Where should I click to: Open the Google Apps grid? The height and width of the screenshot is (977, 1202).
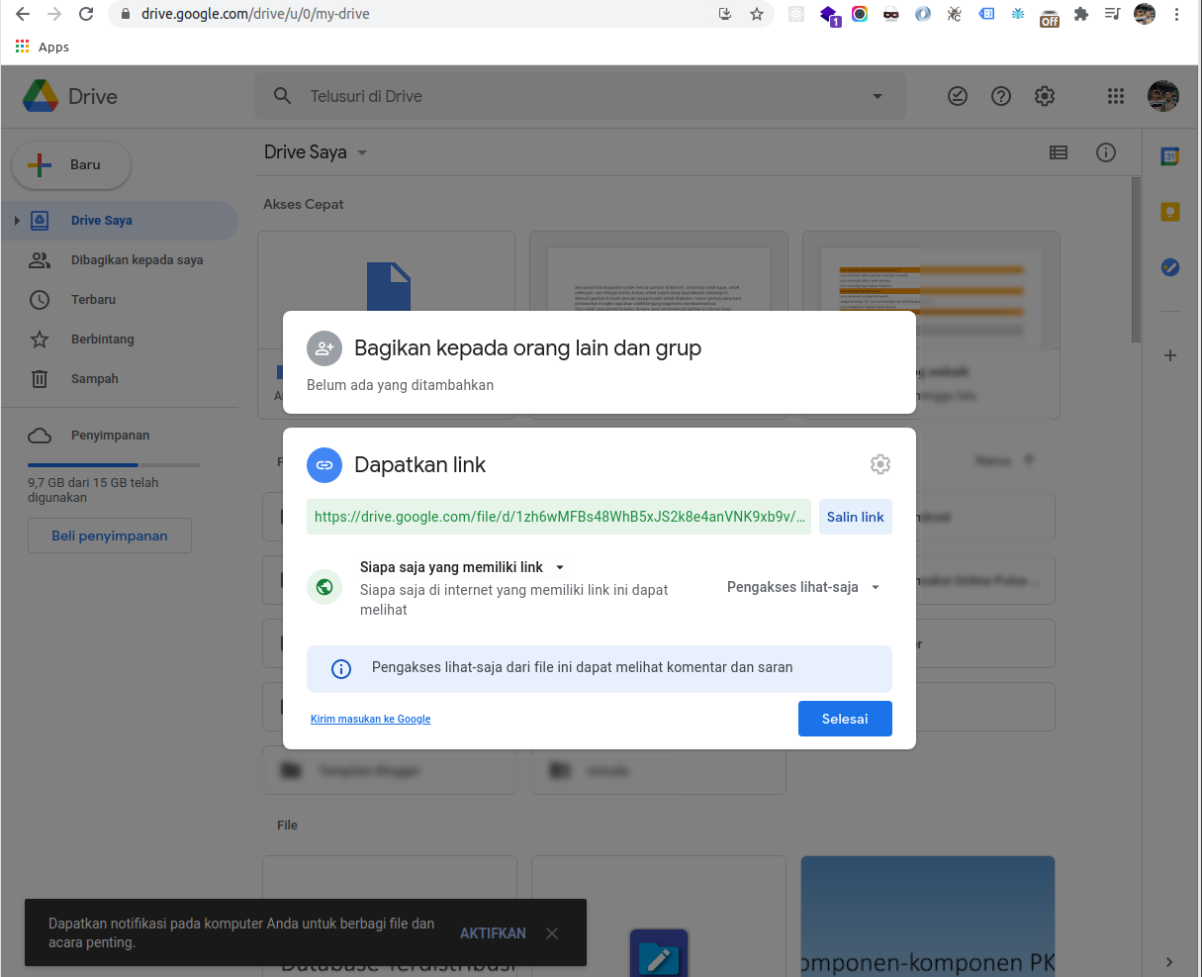click(x=1114, y=96)
